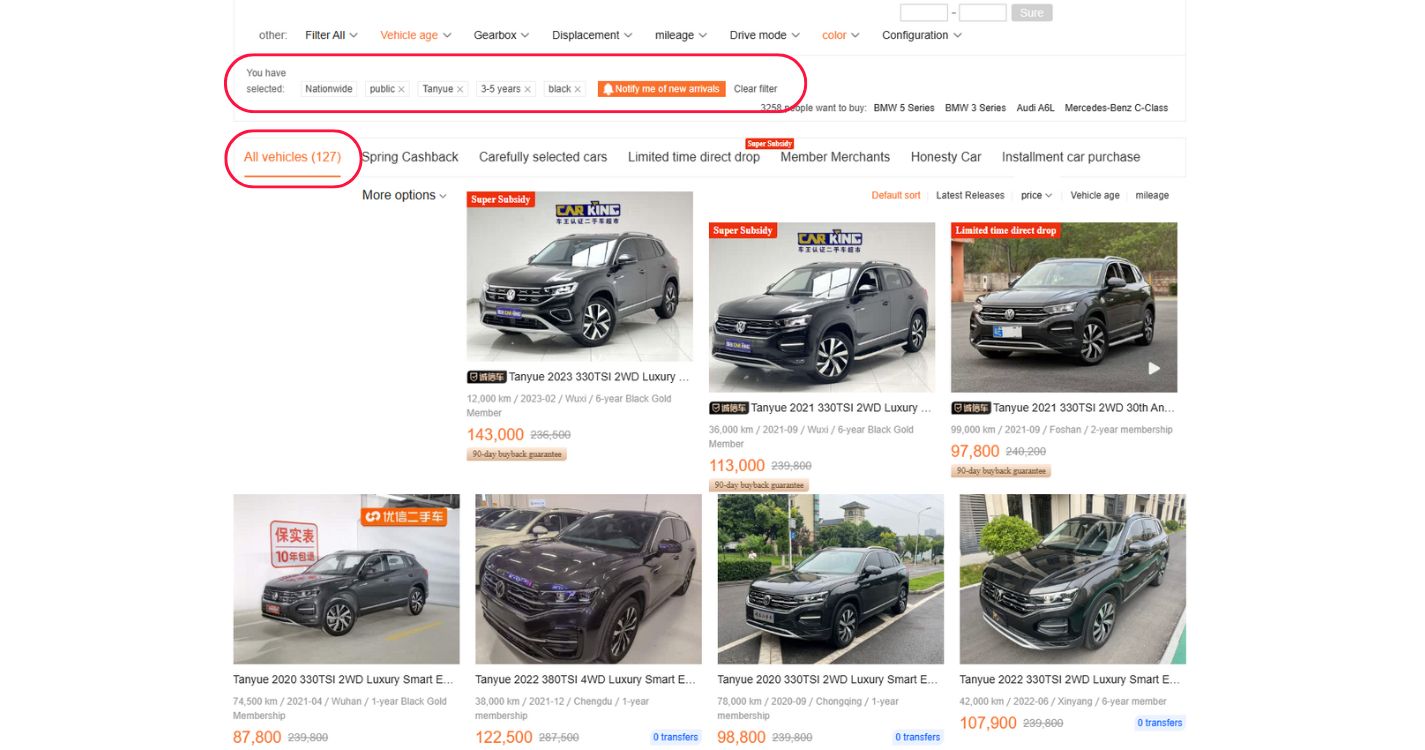Click the Nationwide filter tag

[x=329, y=89]
